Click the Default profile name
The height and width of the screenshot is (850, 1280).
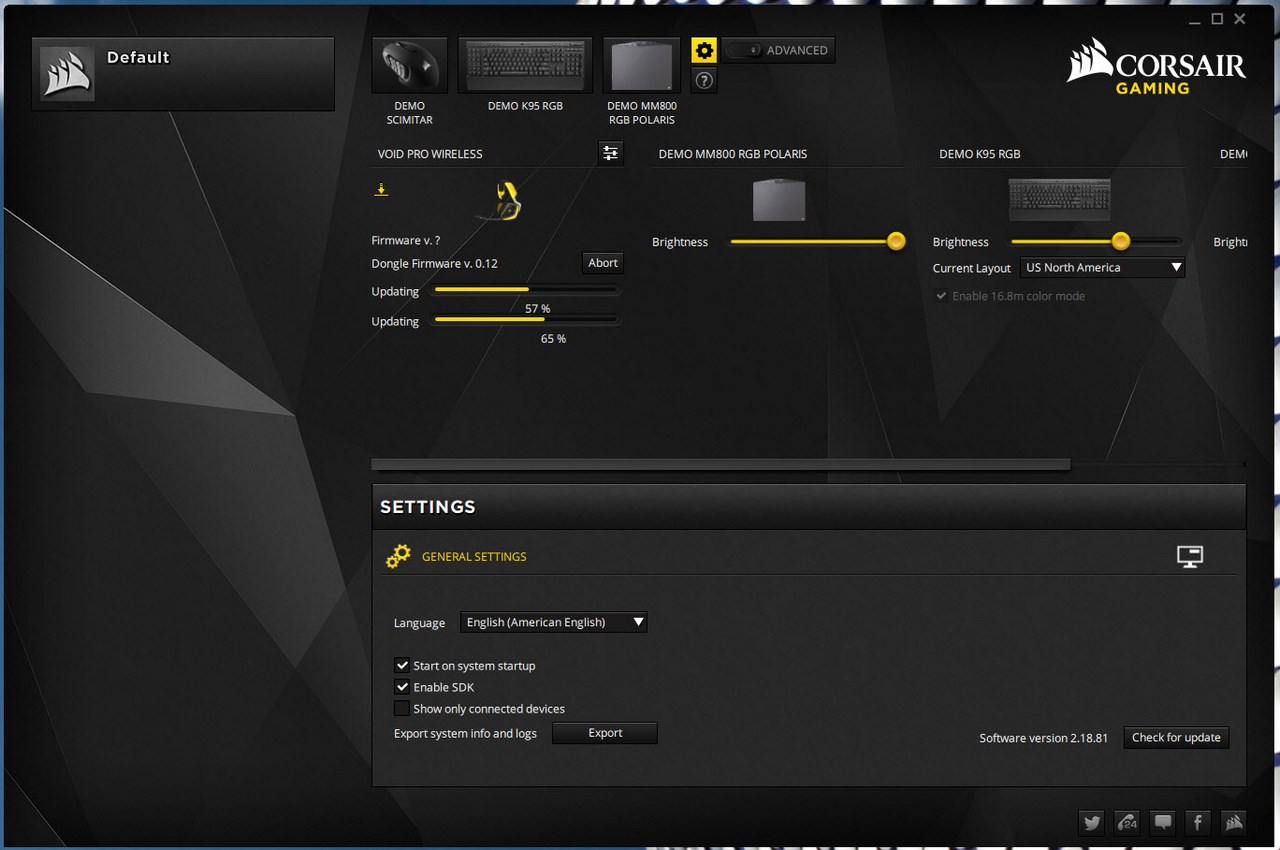click(138, 58)
